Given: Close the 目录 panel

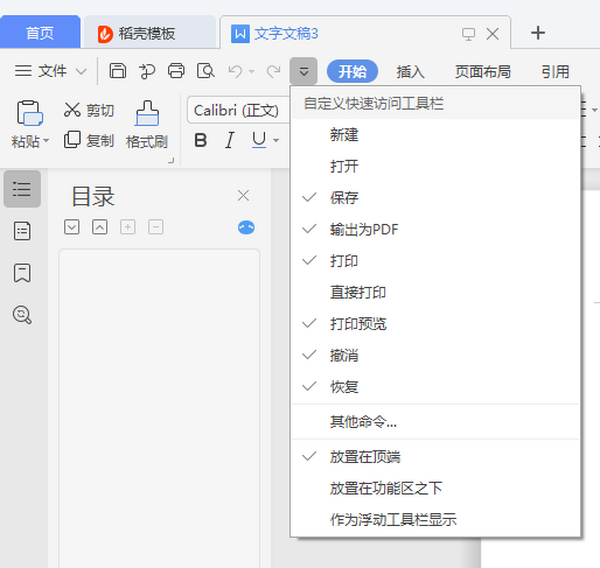Looking at the screenshot, I should click(x=243, y=196).
